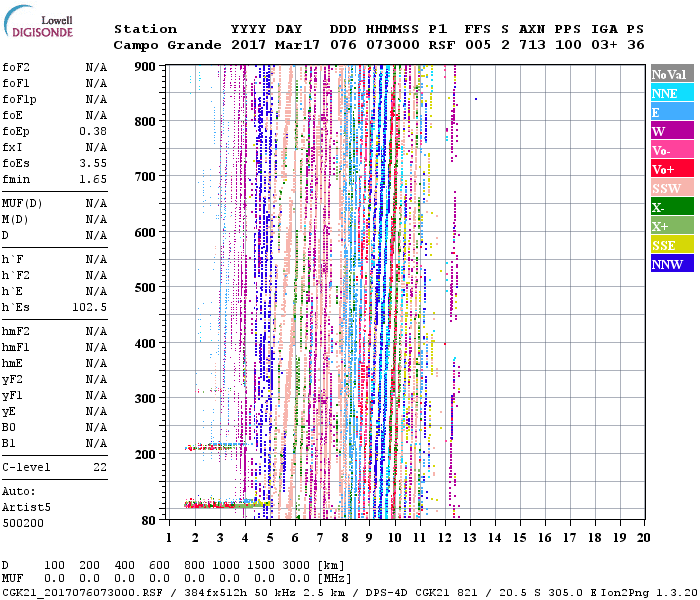Click the time value 073000
This screenshot has height=600, width=700.
pyautogui.click(x=393, y=45)
